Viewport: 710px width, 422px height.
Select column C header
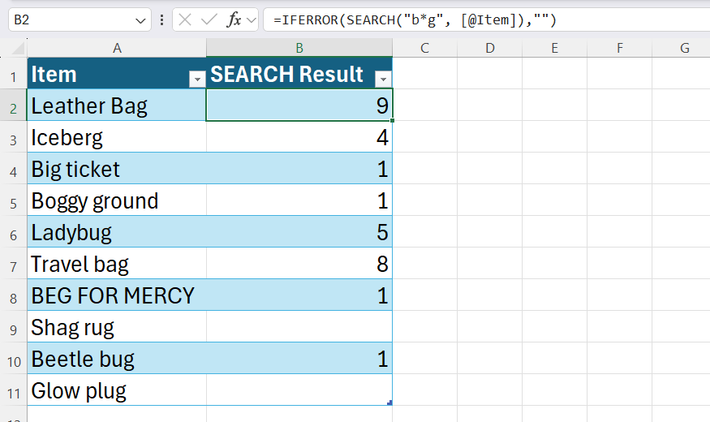[425, 48]
